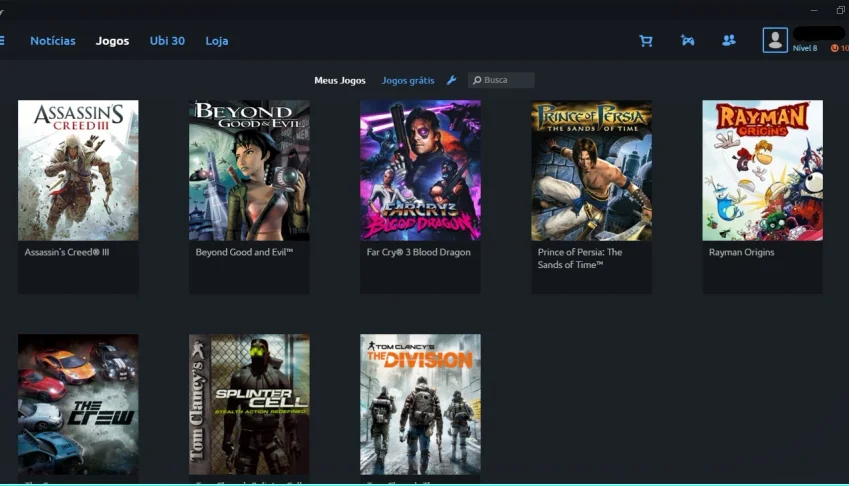
Task: Open the hamburger menu icon
Action: (2, 41)
